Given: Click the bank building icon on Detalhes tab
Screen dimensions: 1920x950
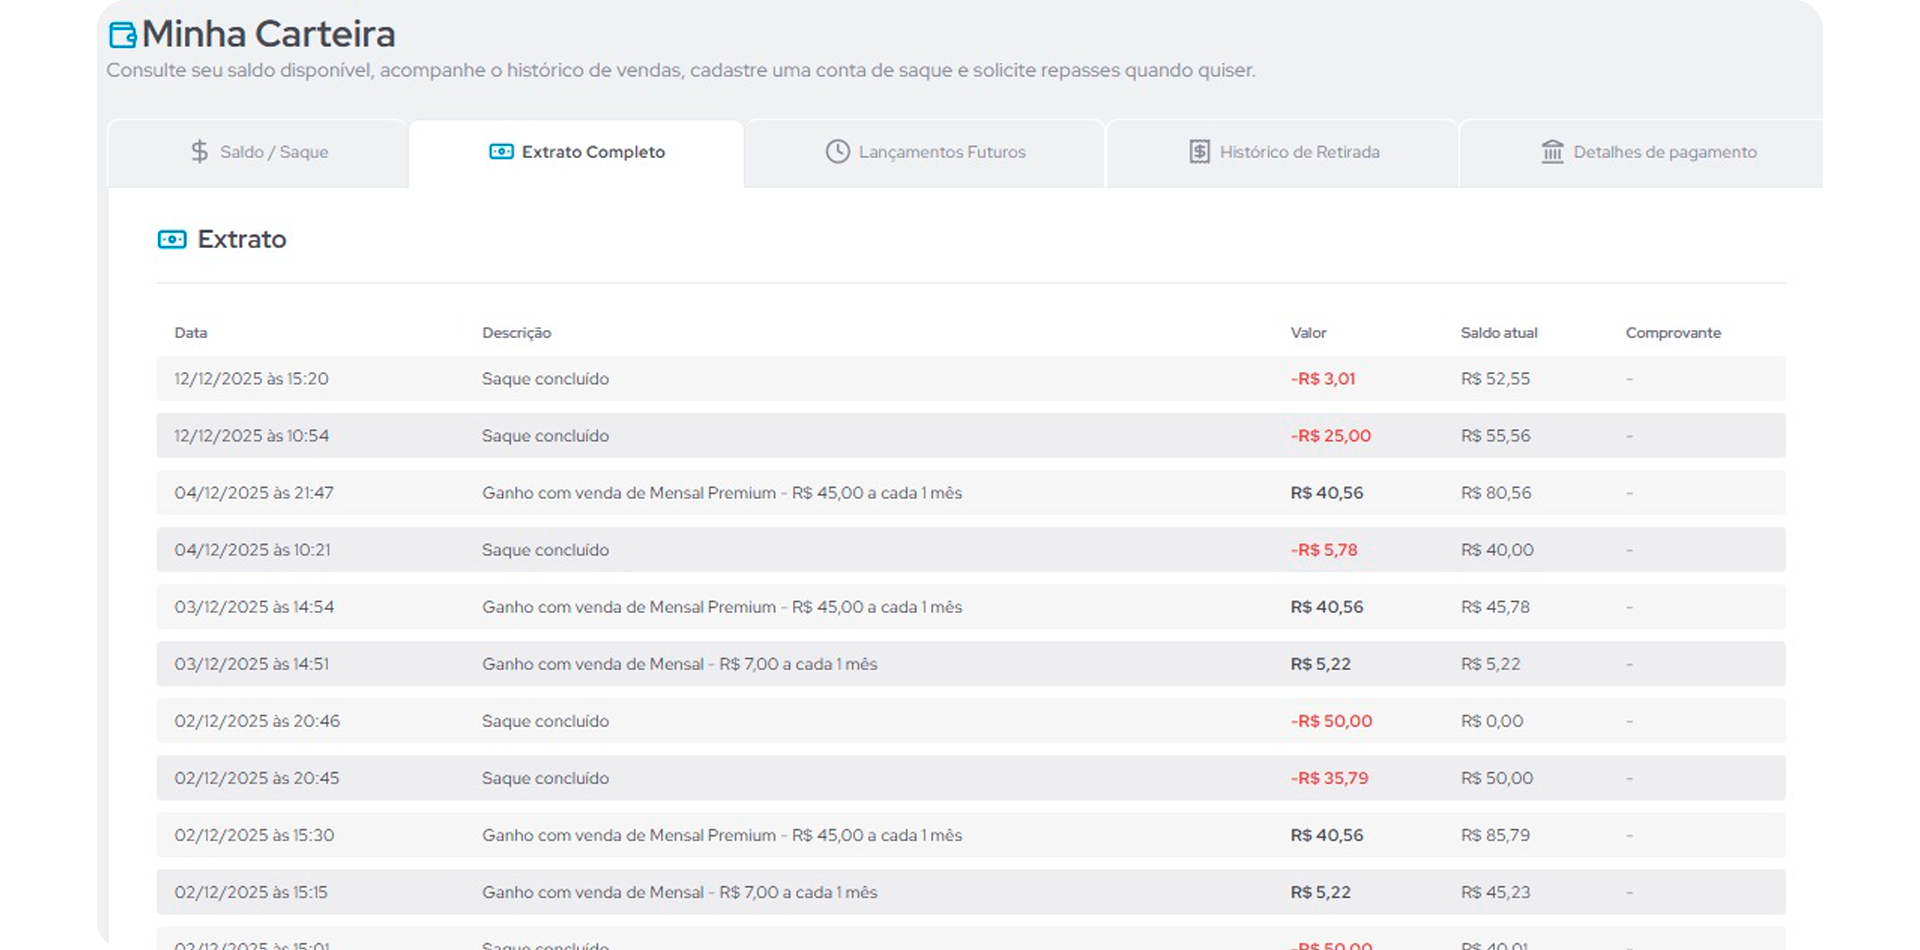Looking at the screenshot, I should click(1552, 152).
